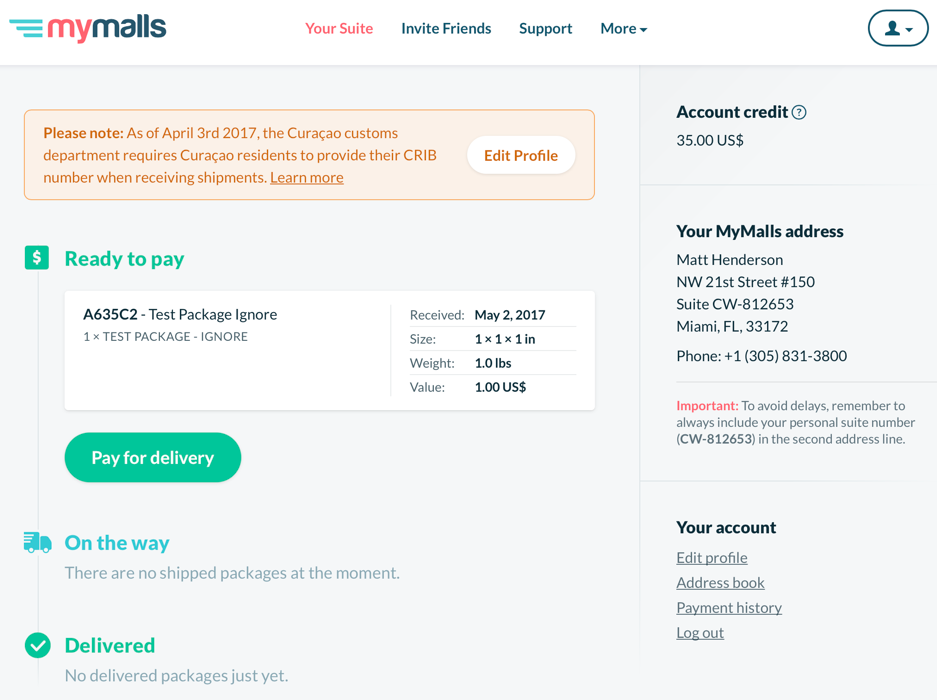Go to Your Suite tab

[339, 28]
